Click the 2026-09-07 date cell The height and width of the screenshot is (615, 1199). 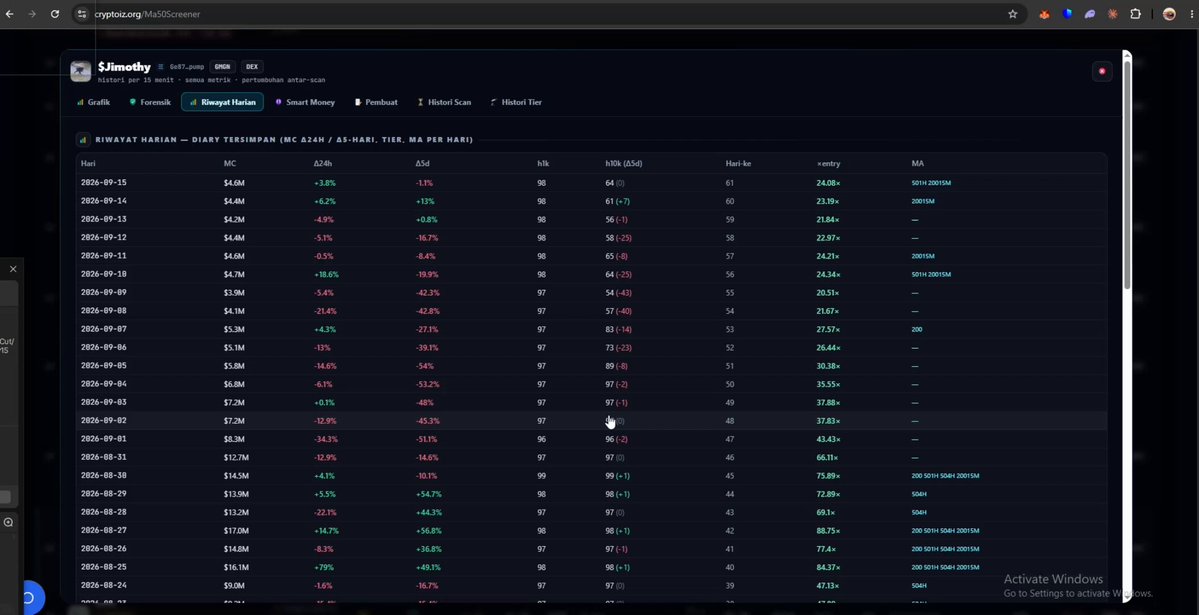tap(104, 330)
